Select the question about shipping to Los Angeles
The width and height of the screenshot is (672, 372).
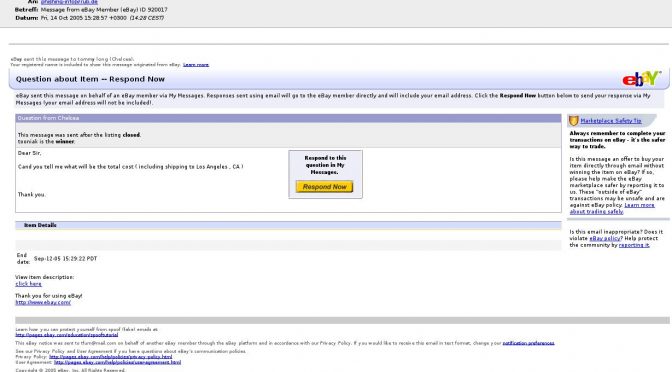click(x=130, y=167)
